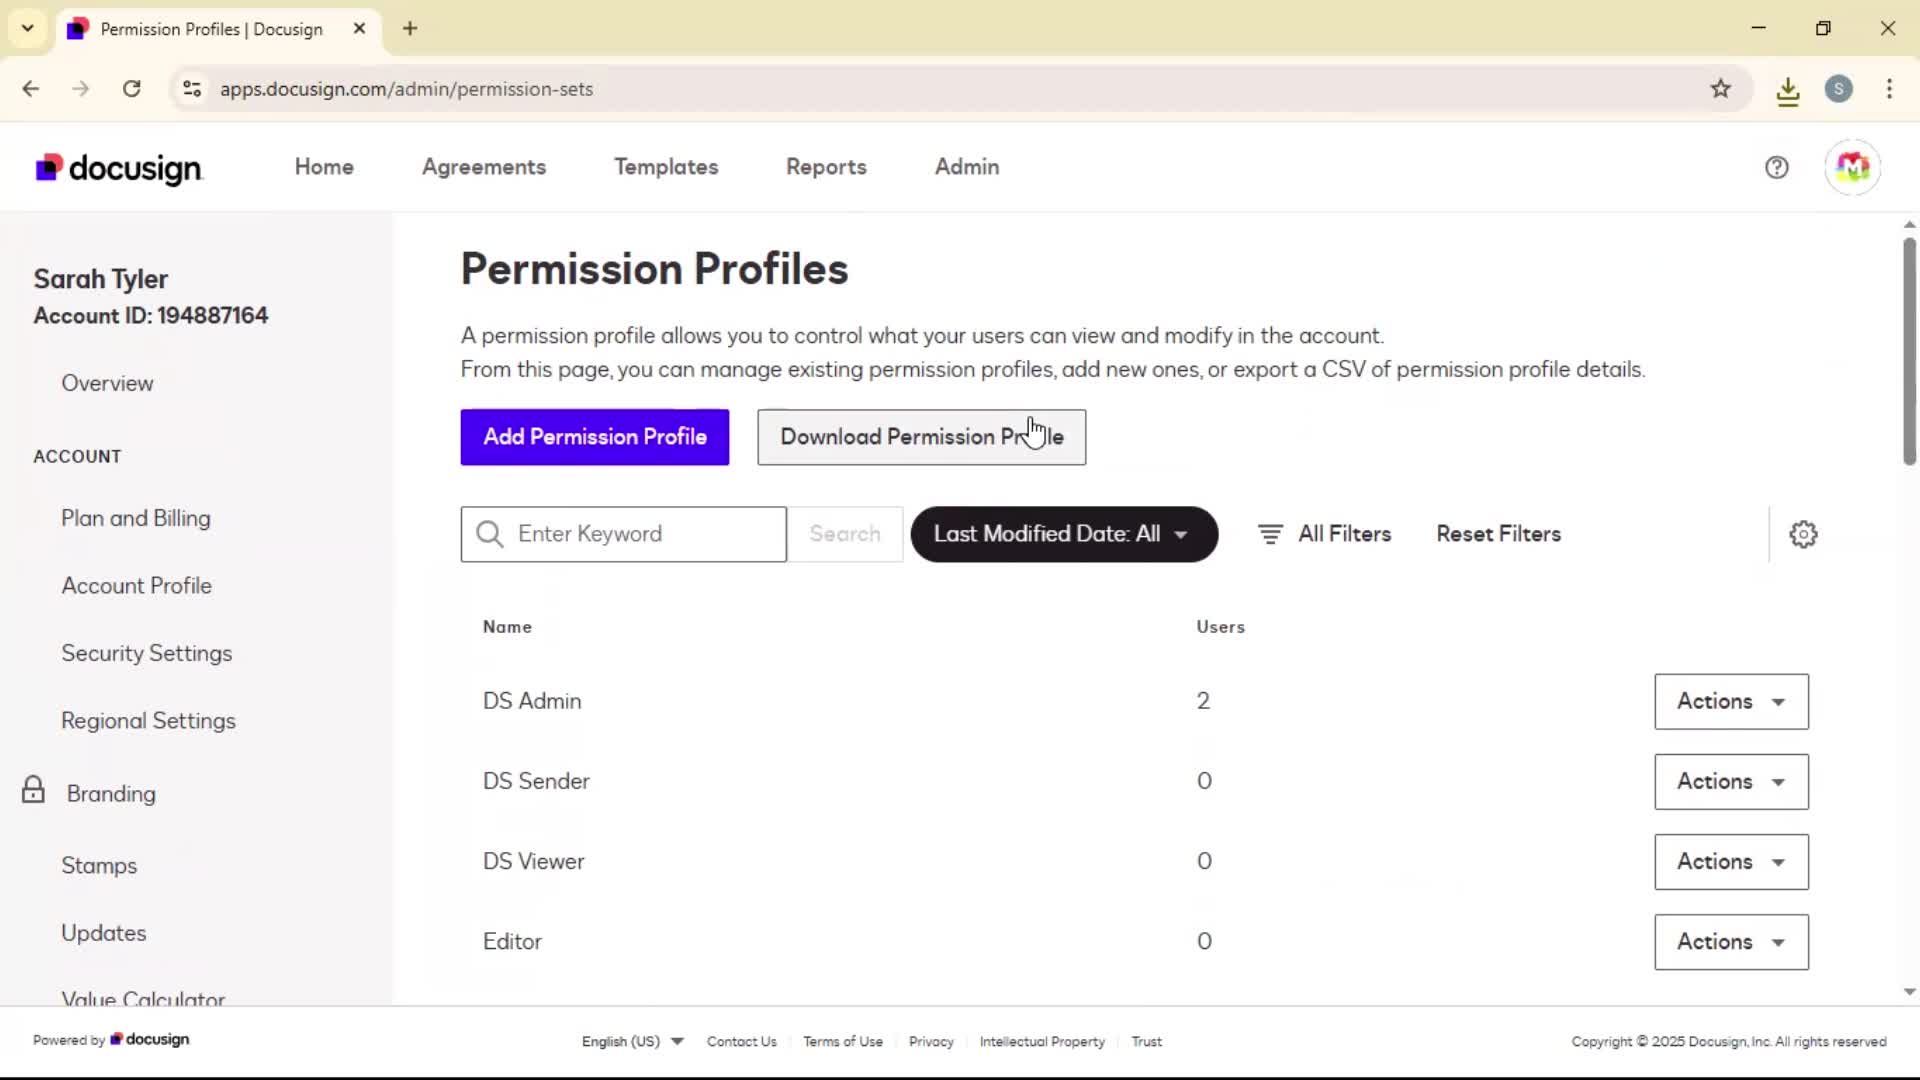
Task: Open the user profile avatar menu
Action: 1852,167
